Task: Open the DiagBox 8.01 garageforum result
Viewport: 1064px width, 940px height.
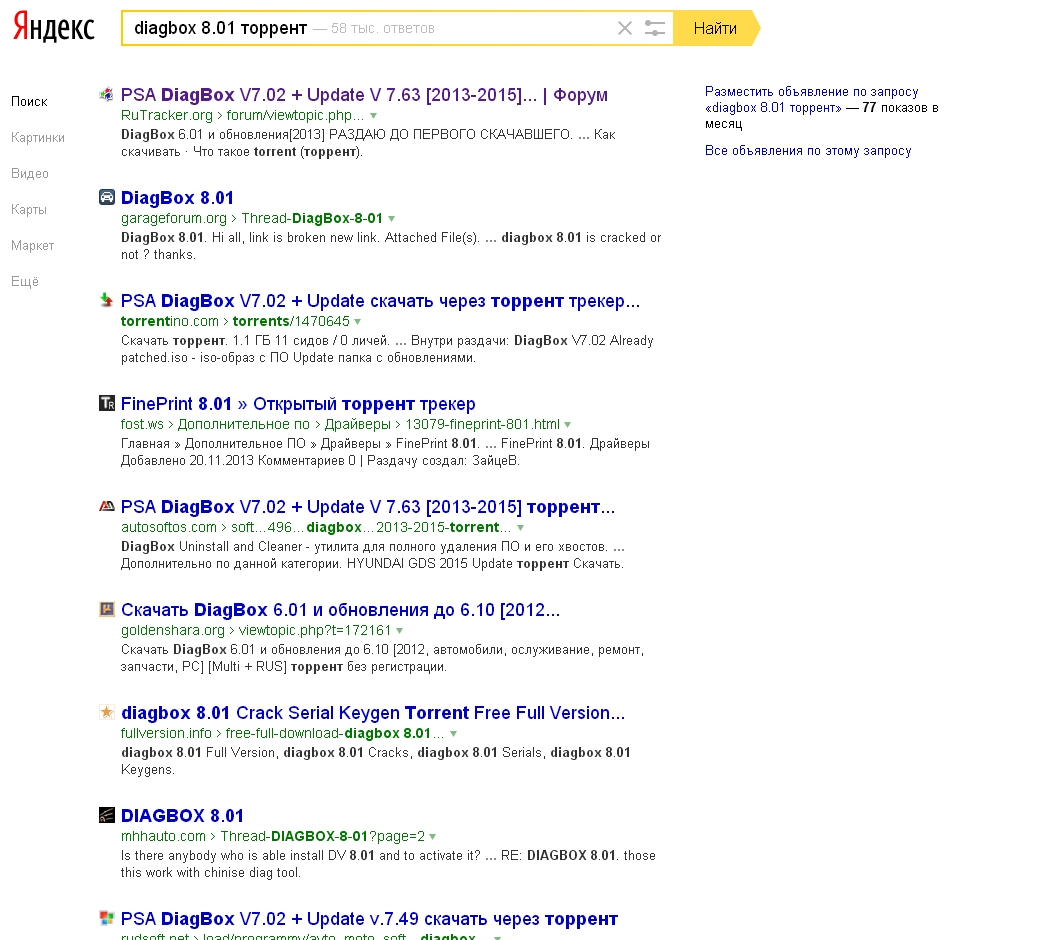Action: tap(177, 198)
